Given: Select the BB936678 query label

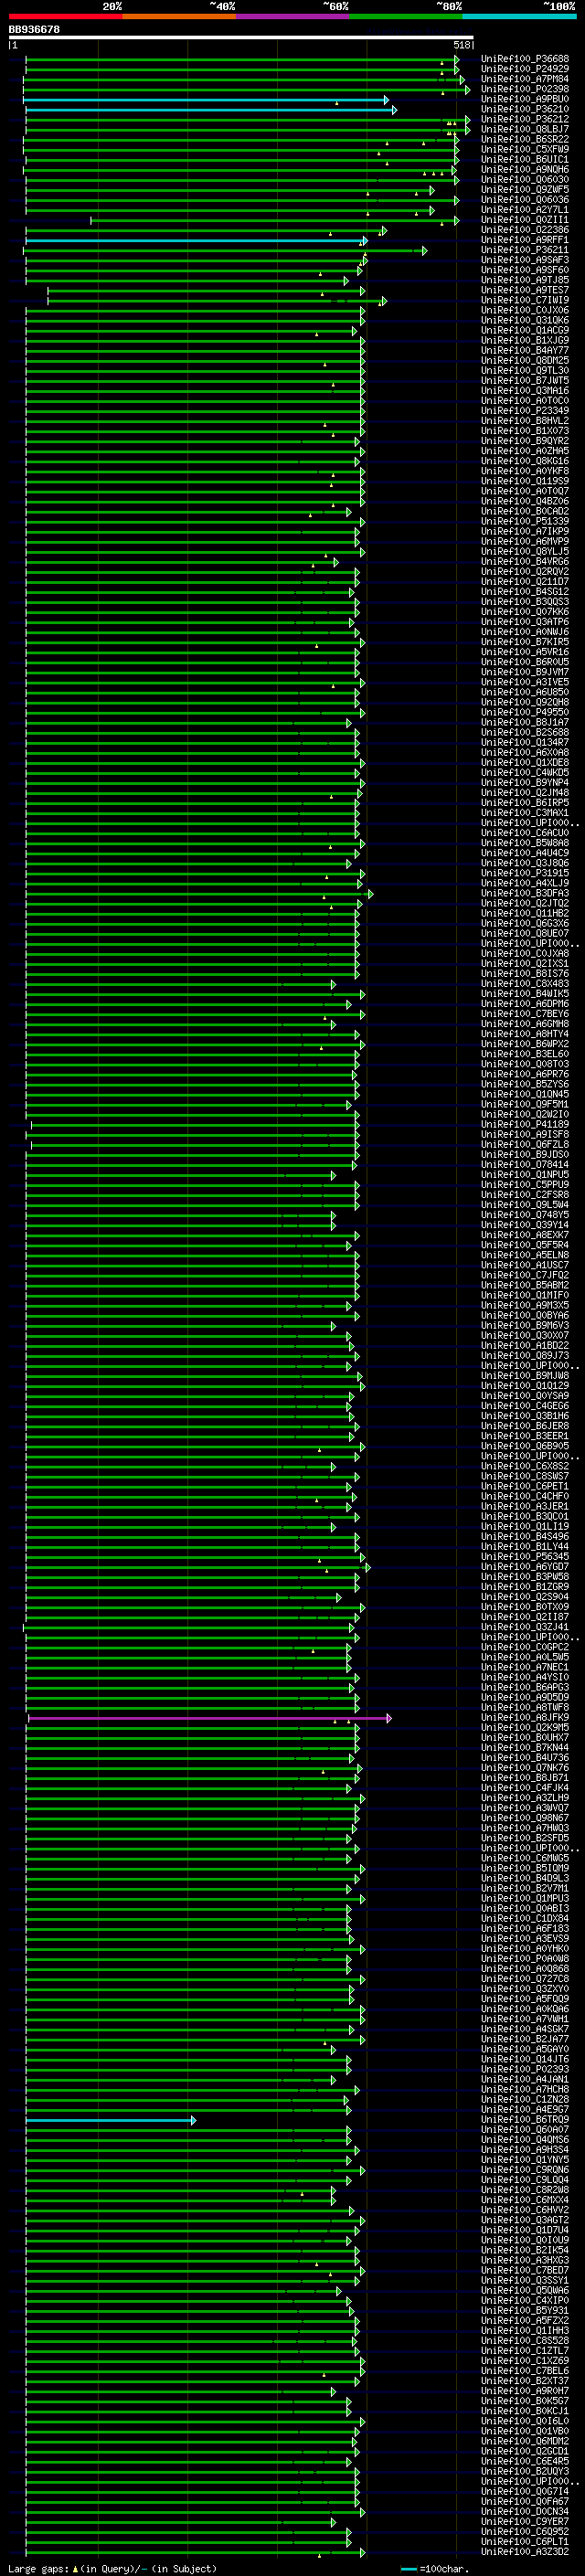Looking at the screenshot, I should pyautogui.click(x=34, y=30).
